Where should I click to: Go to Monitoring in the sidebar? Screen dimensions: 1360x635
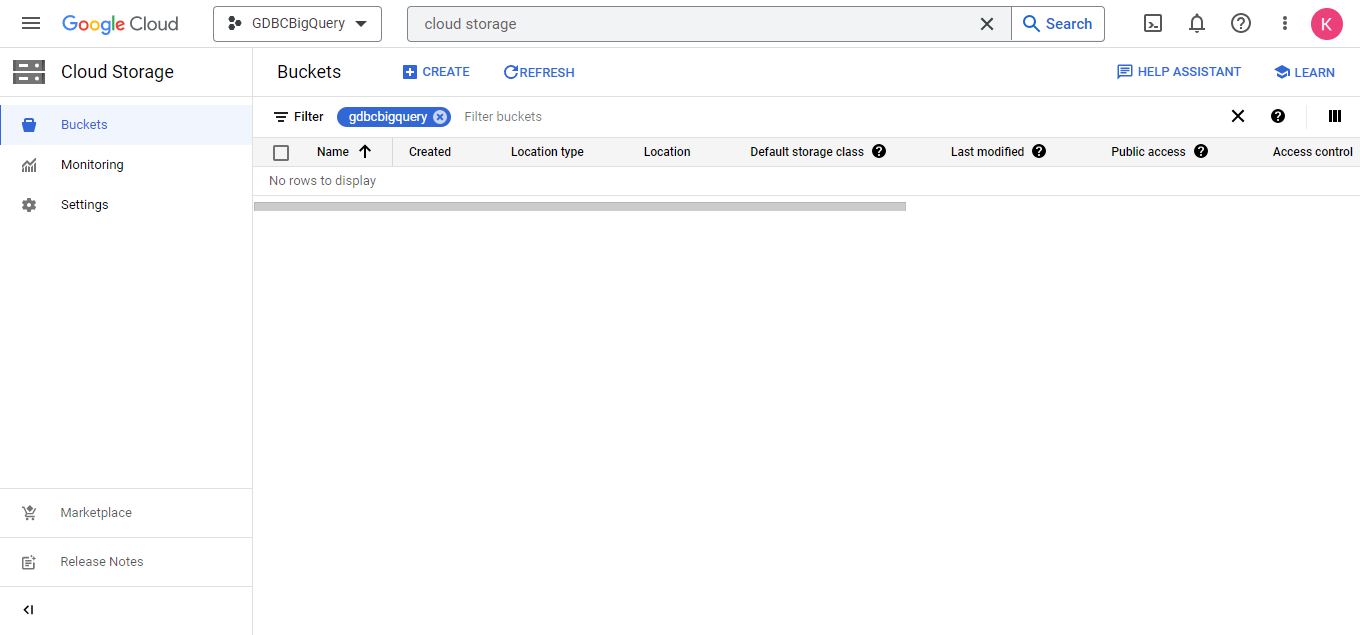point(92,165)
